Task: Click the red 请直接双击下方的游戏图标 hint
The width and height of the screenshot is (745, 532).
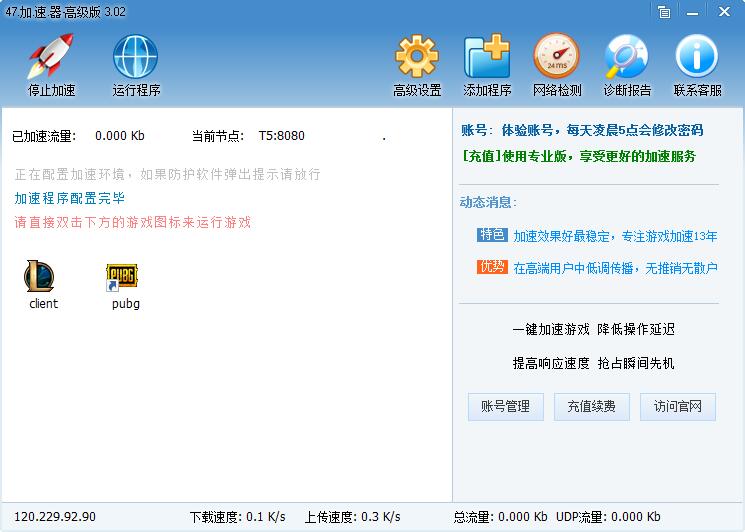Action: click(x=133, y=222)
